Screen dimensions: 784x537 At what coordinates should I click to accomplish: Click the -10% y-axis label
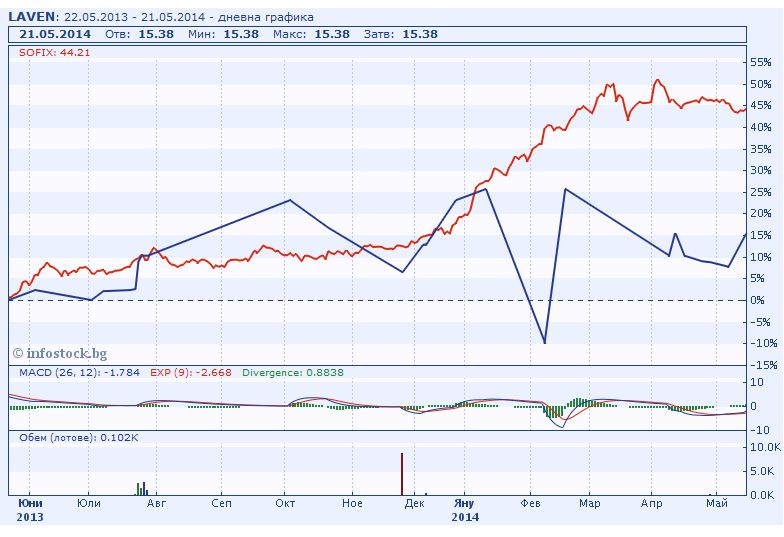tap(762, 343)
